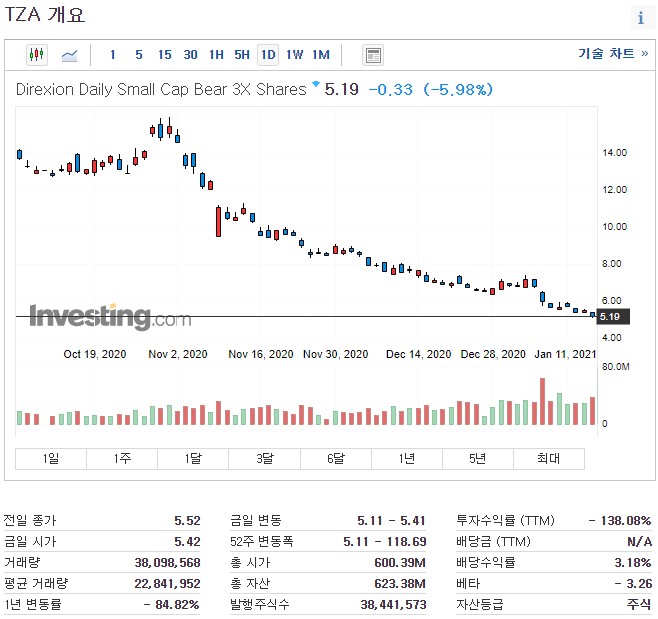The image size is (658, 619).
Task: Click the tallest red volume bar
Action: click(x=542, y=401)
